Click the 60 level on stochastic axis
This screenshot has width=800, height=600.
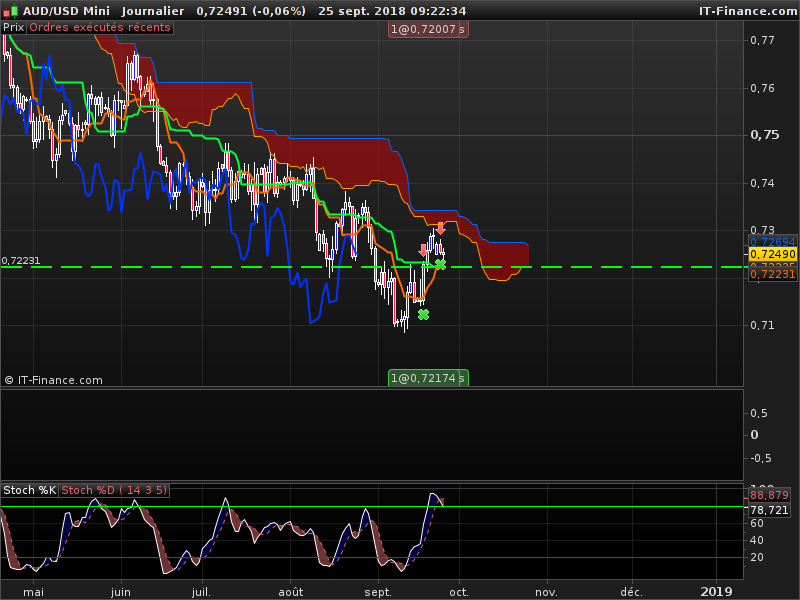757,523
